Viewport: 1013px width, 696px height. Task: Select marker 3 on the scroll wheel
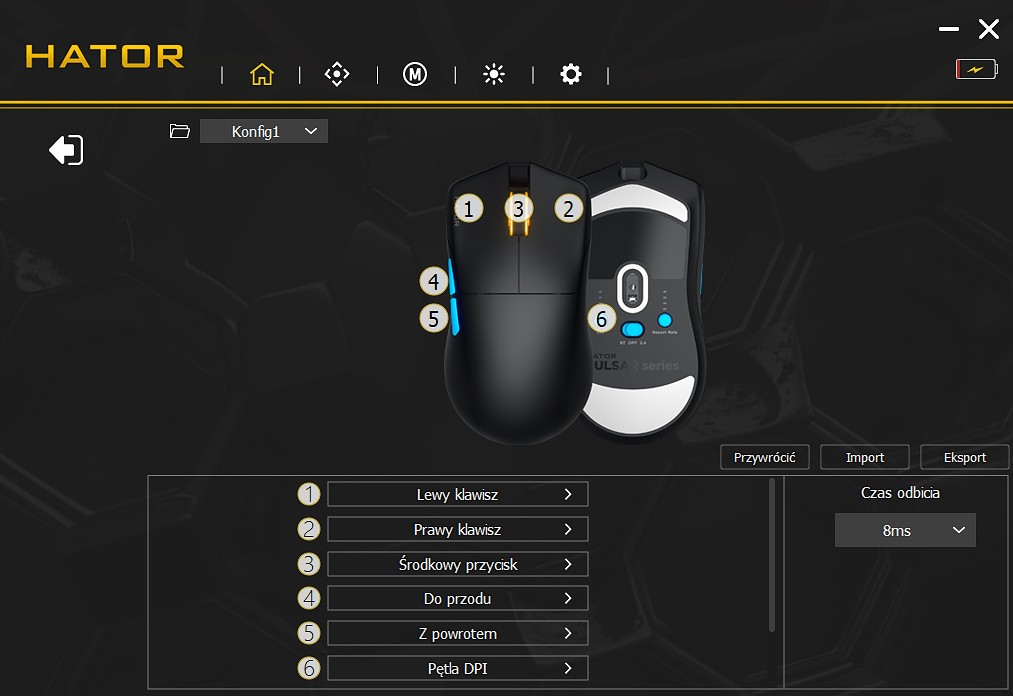coord(518,208)
